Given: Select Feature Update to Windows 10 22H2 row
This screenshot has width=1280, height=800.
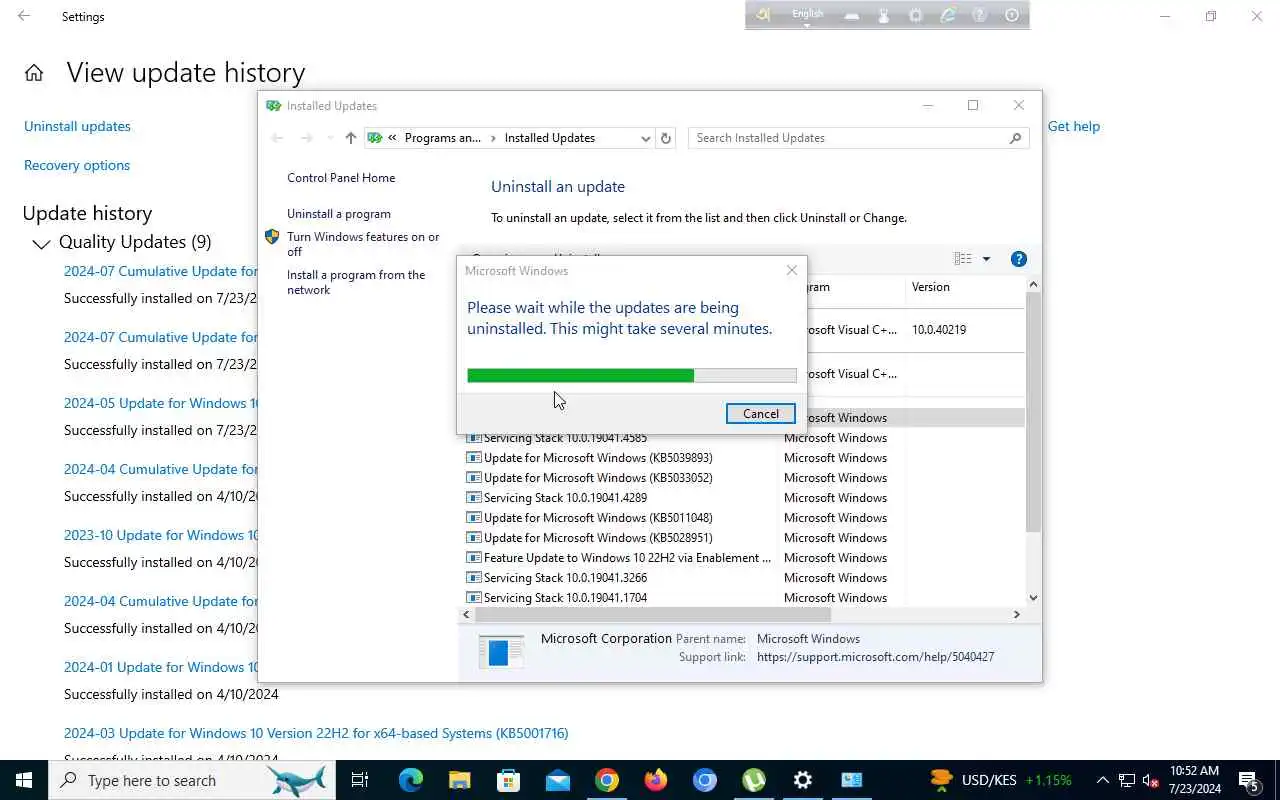Looking at the screenshot, I should [x=745, y=558].
